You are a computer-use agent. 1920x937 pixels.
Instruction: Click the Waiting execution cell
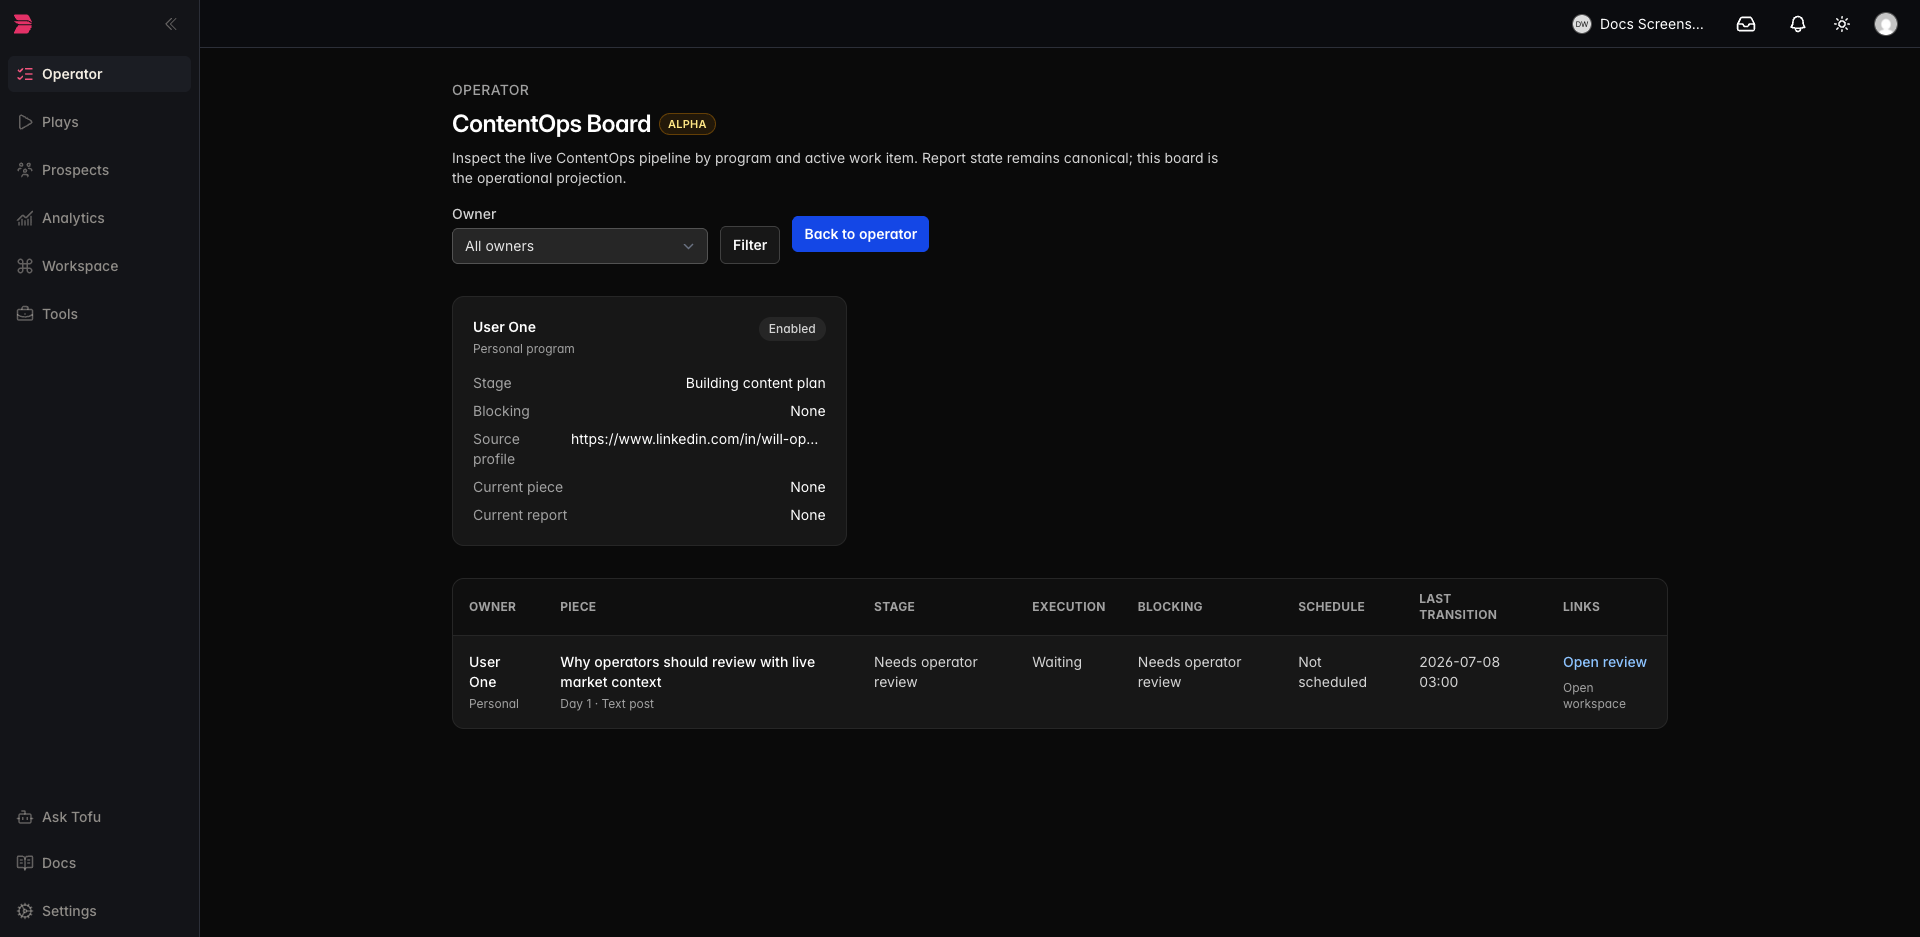pyautogui.click(x=1057, y=662)
